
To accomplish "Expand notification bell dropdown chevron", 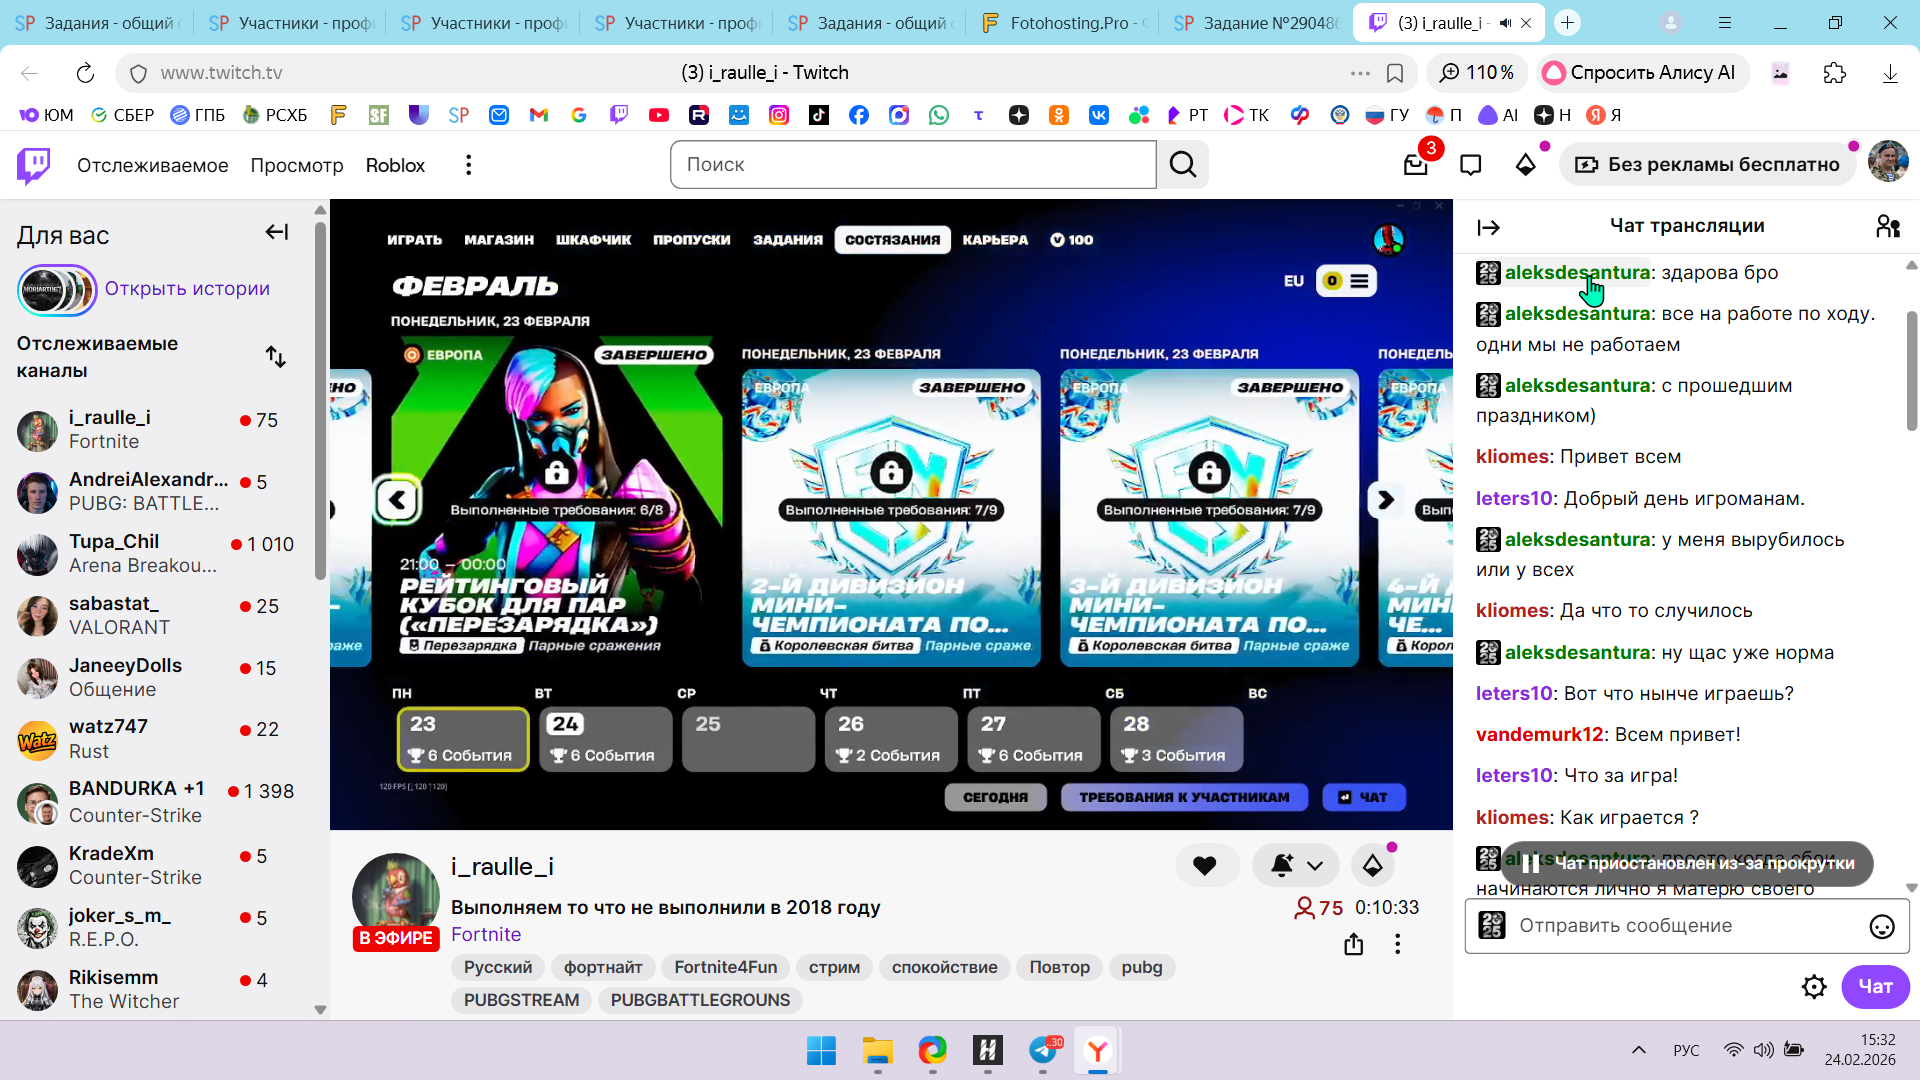I will (x=1315, y=866).
